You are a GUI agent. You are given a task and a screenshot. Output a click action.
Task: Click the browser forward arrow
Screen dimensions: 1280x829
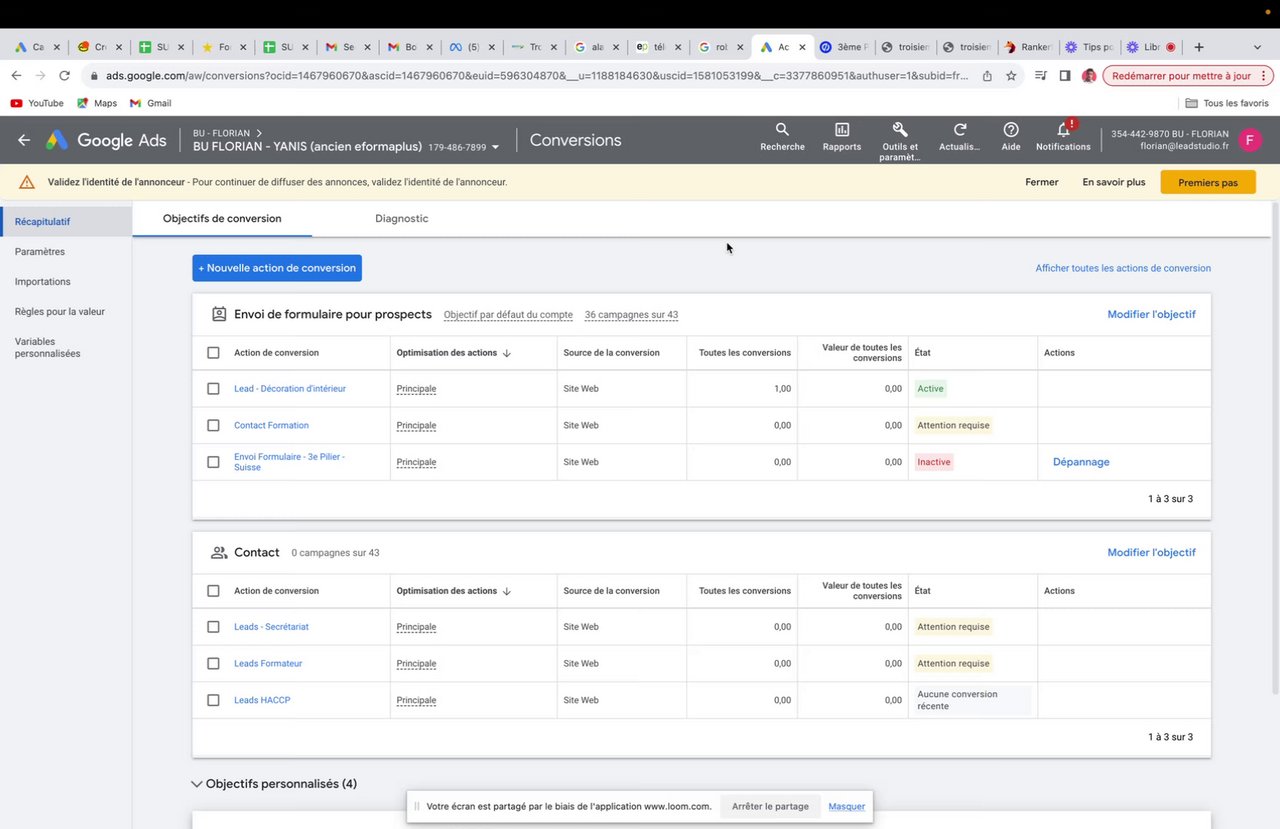[x=40, y=75]
